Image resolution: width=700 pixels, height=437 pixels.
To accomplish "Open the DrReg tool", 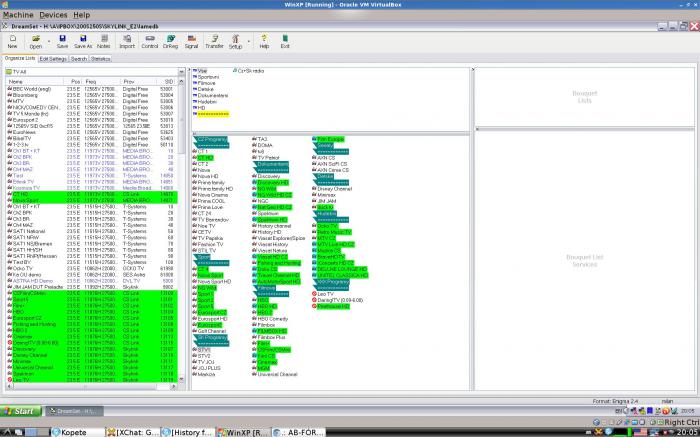I will [x=170, y=42].
